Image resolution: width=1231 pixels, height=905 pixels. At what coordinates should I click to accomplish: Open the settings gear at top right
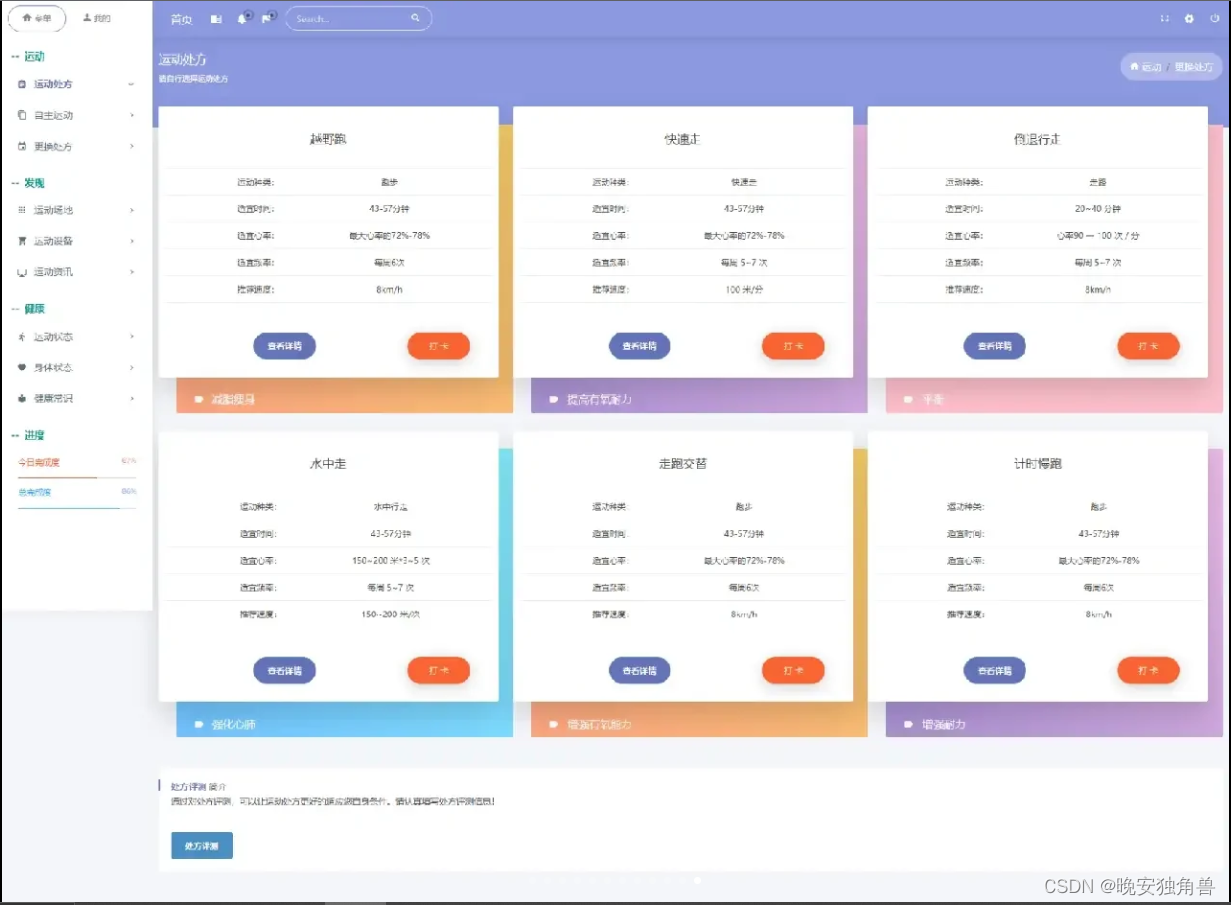[x=1189, y=18]
